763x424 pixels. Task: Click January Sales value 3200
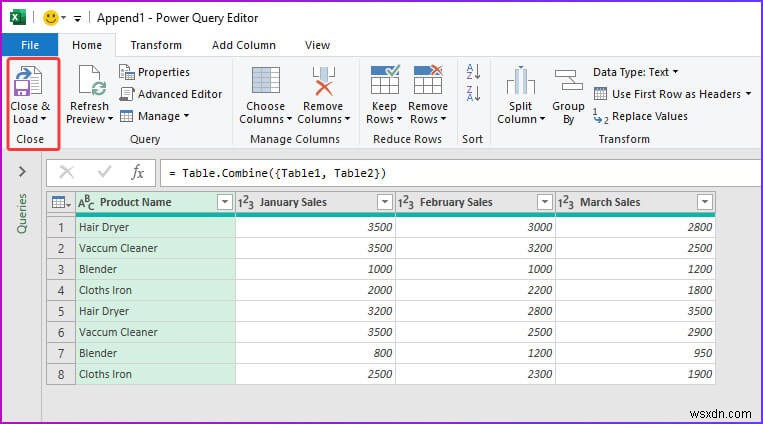click(x=315, y=311)
